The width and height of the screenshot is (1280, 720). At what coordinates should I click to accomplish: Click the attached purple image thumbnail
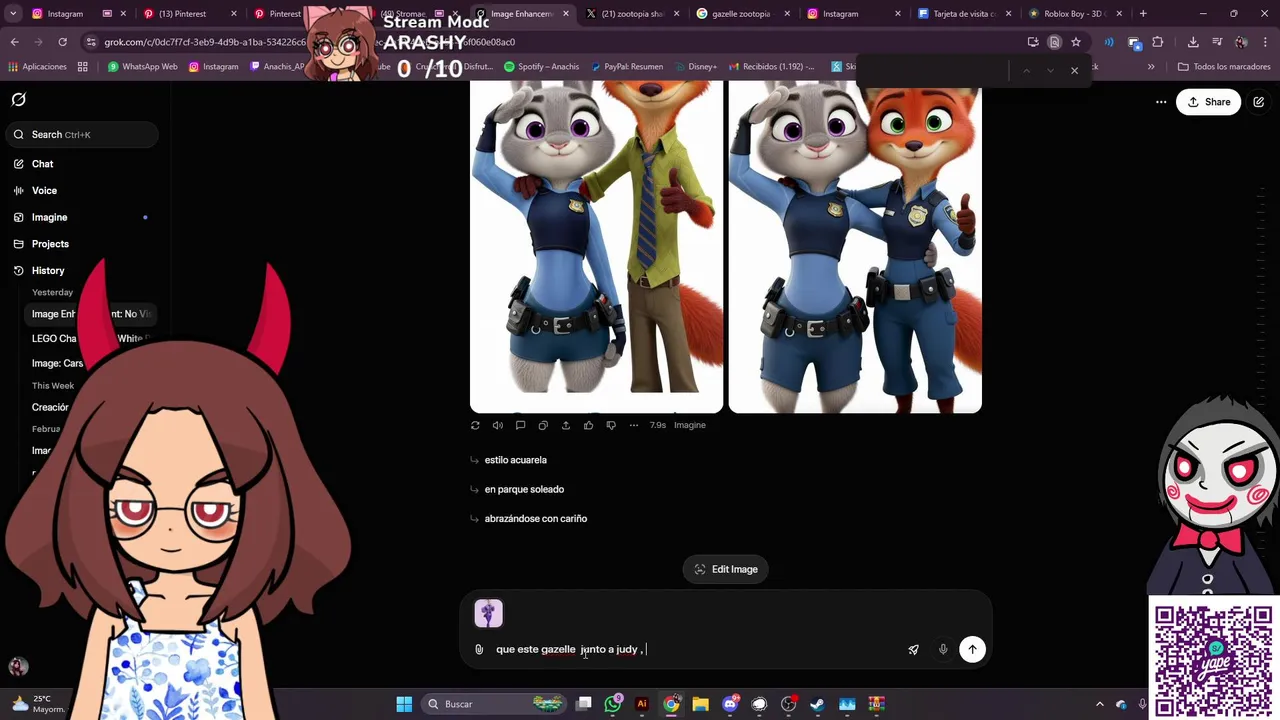pyautogui.click(x=488, y=613)
